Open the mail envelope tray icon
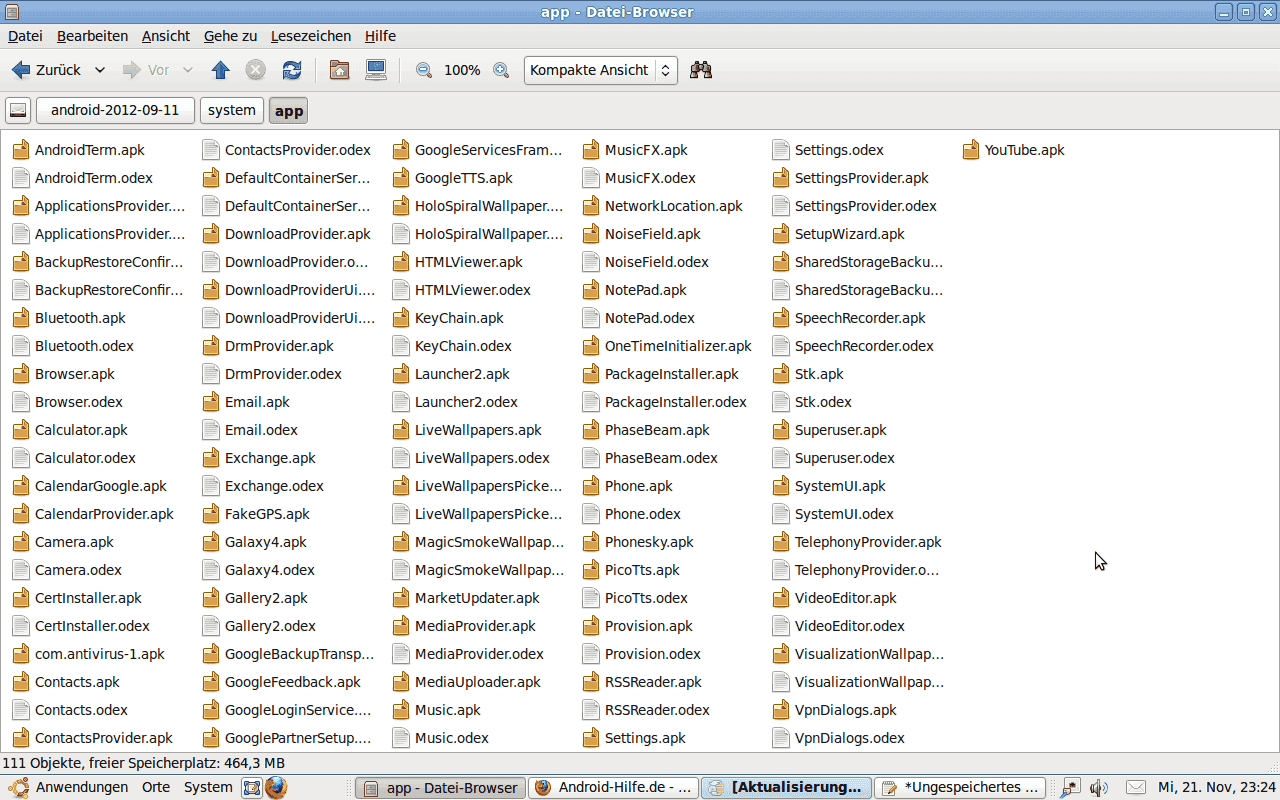 [x=1136, y=787]
